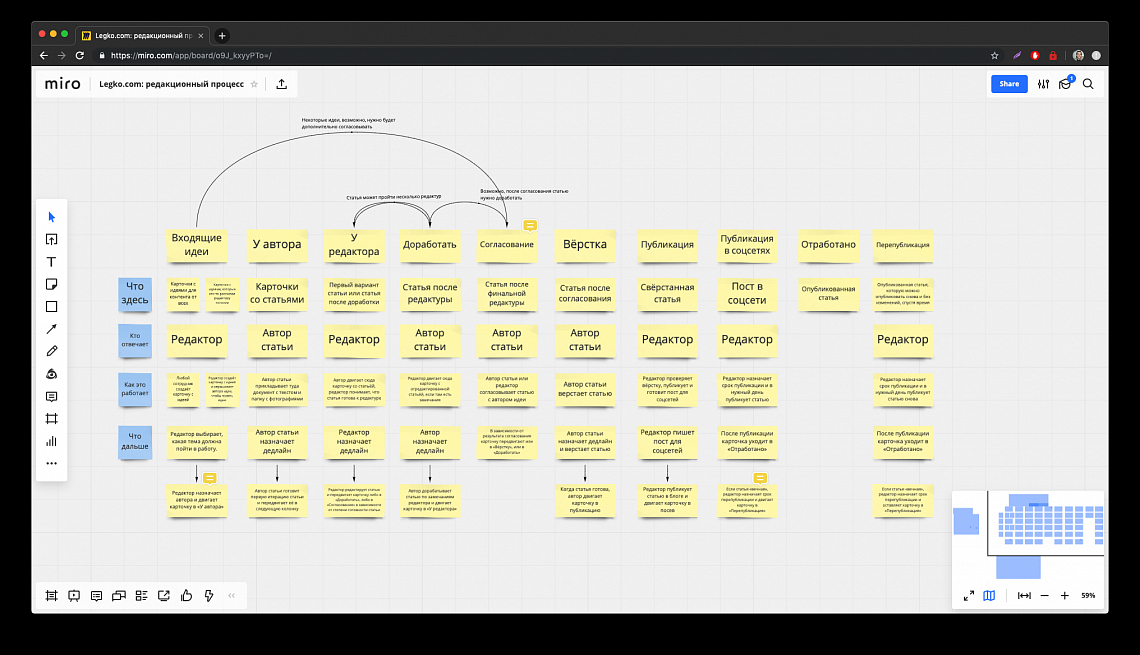Select the Text tool in left toolbar

coord(52,262)
